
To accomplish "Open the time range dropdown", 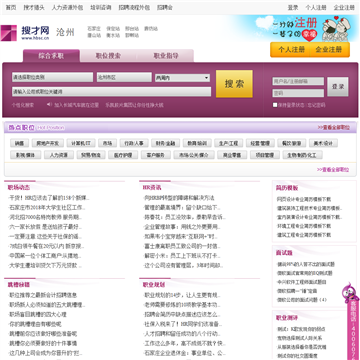I will pyautogui.click(x=182, y=78).
